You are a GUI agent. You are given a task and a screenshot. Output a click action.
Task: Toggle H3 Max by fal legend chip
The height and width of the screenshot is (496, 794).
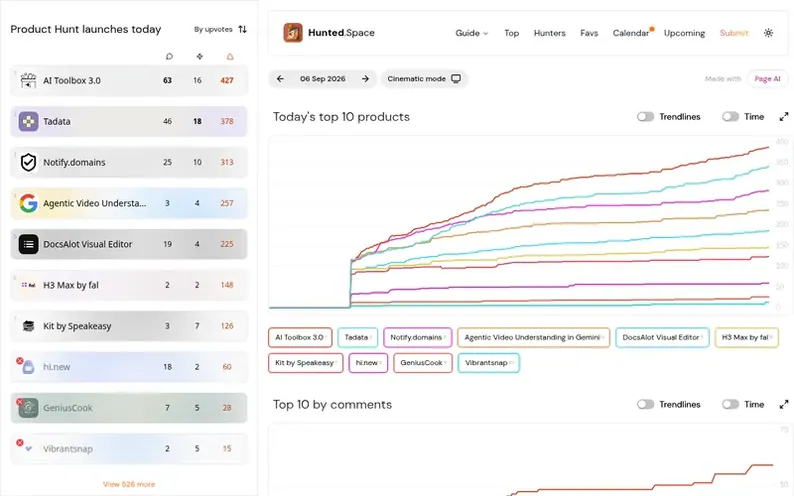(x=746, y=338)
